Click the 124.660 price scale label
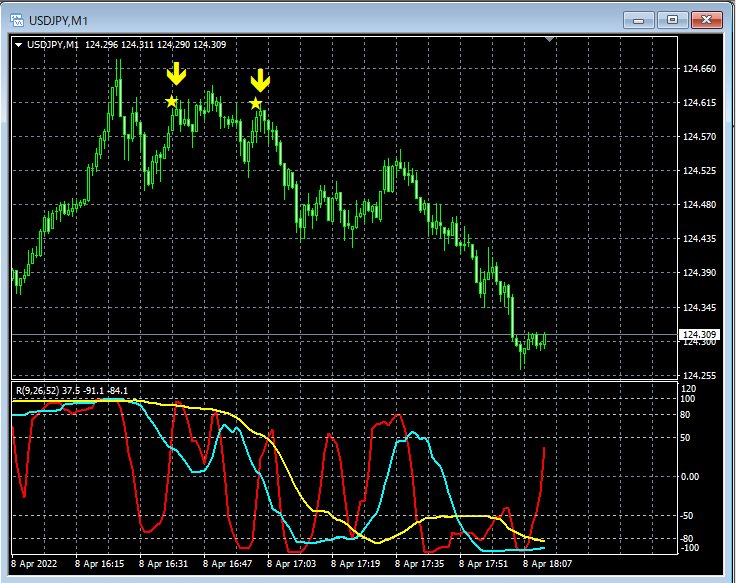This screenshot has height=583, width=737. tap(699, 69)
